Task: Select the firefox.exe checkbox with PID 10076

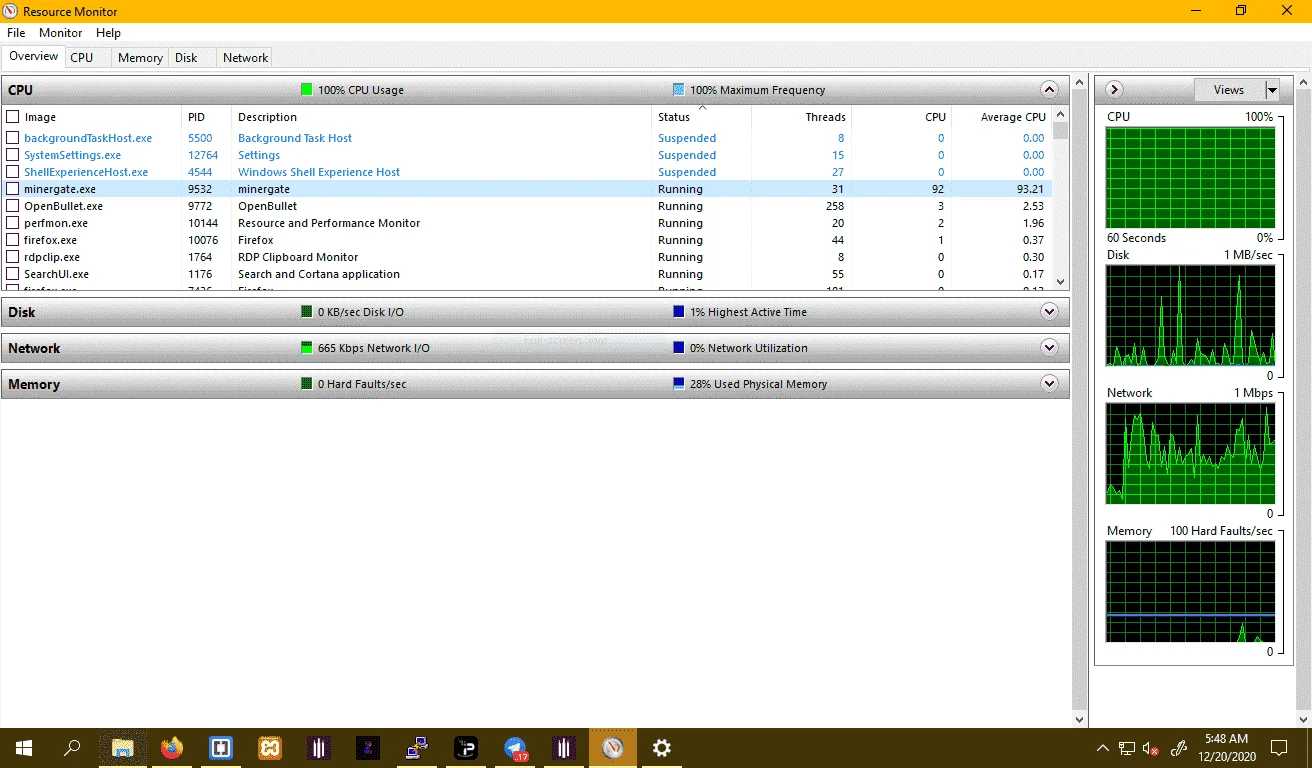Action: point(13,240)
